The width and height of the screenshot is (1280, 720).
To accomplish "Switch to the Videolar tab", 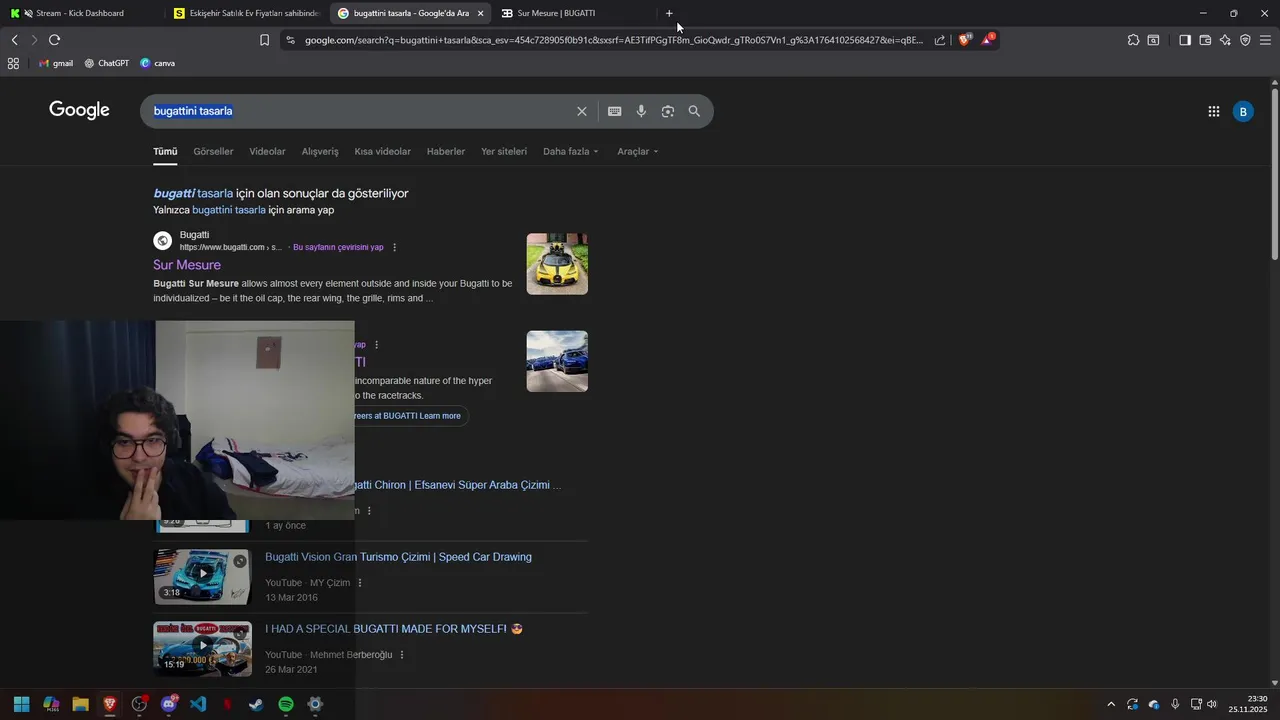I will pos(267,152).
